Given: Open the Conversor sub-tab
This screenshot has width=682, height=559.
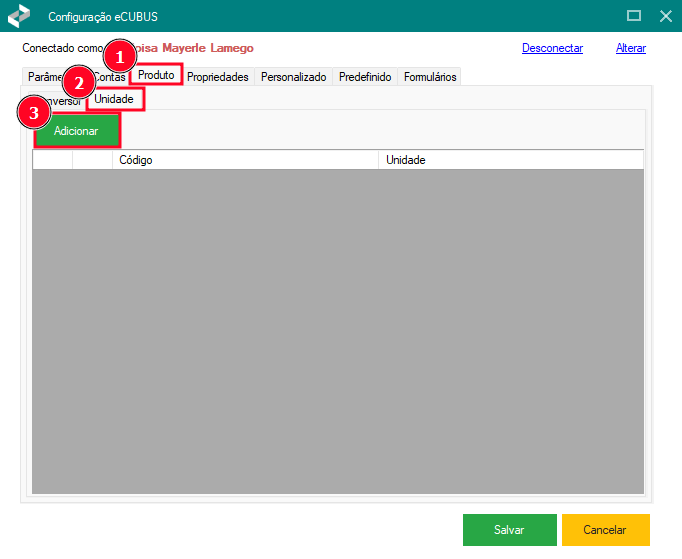Looking at the screenshot, I should 66,101.
